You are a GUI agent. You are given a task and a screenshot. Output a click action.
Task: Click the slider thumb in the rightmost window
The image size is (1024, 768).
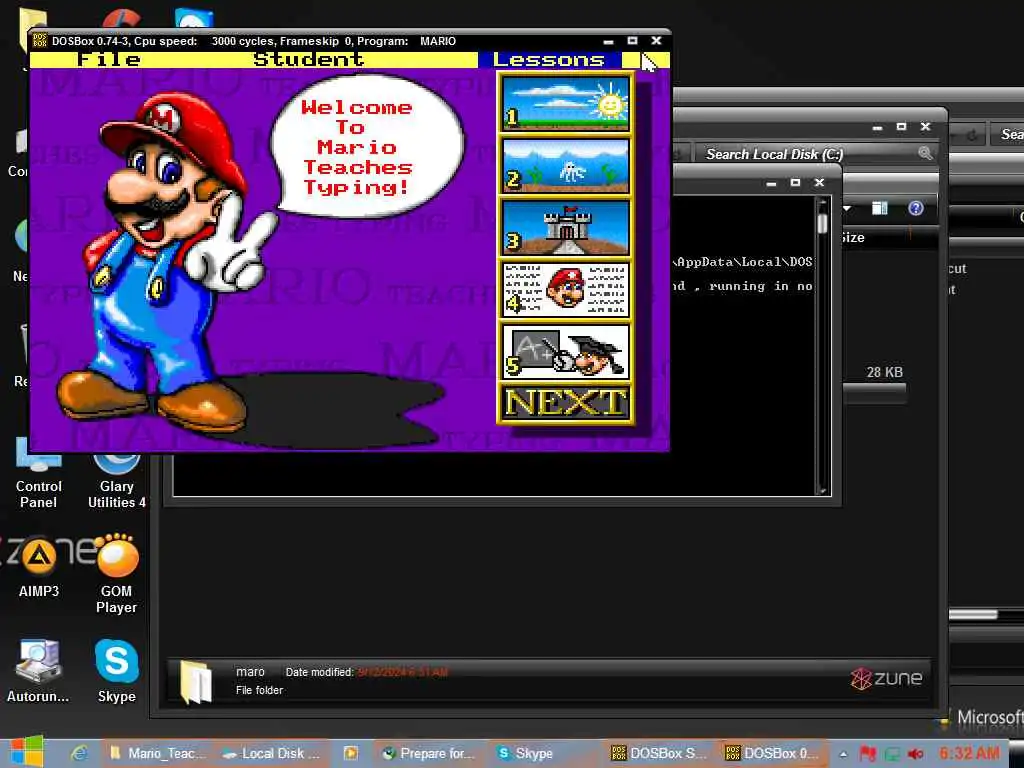973,615
